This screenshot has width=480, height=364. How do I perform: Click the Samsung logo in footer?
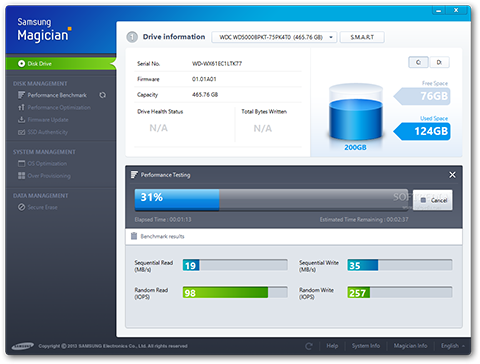click(x=23, y=346)
